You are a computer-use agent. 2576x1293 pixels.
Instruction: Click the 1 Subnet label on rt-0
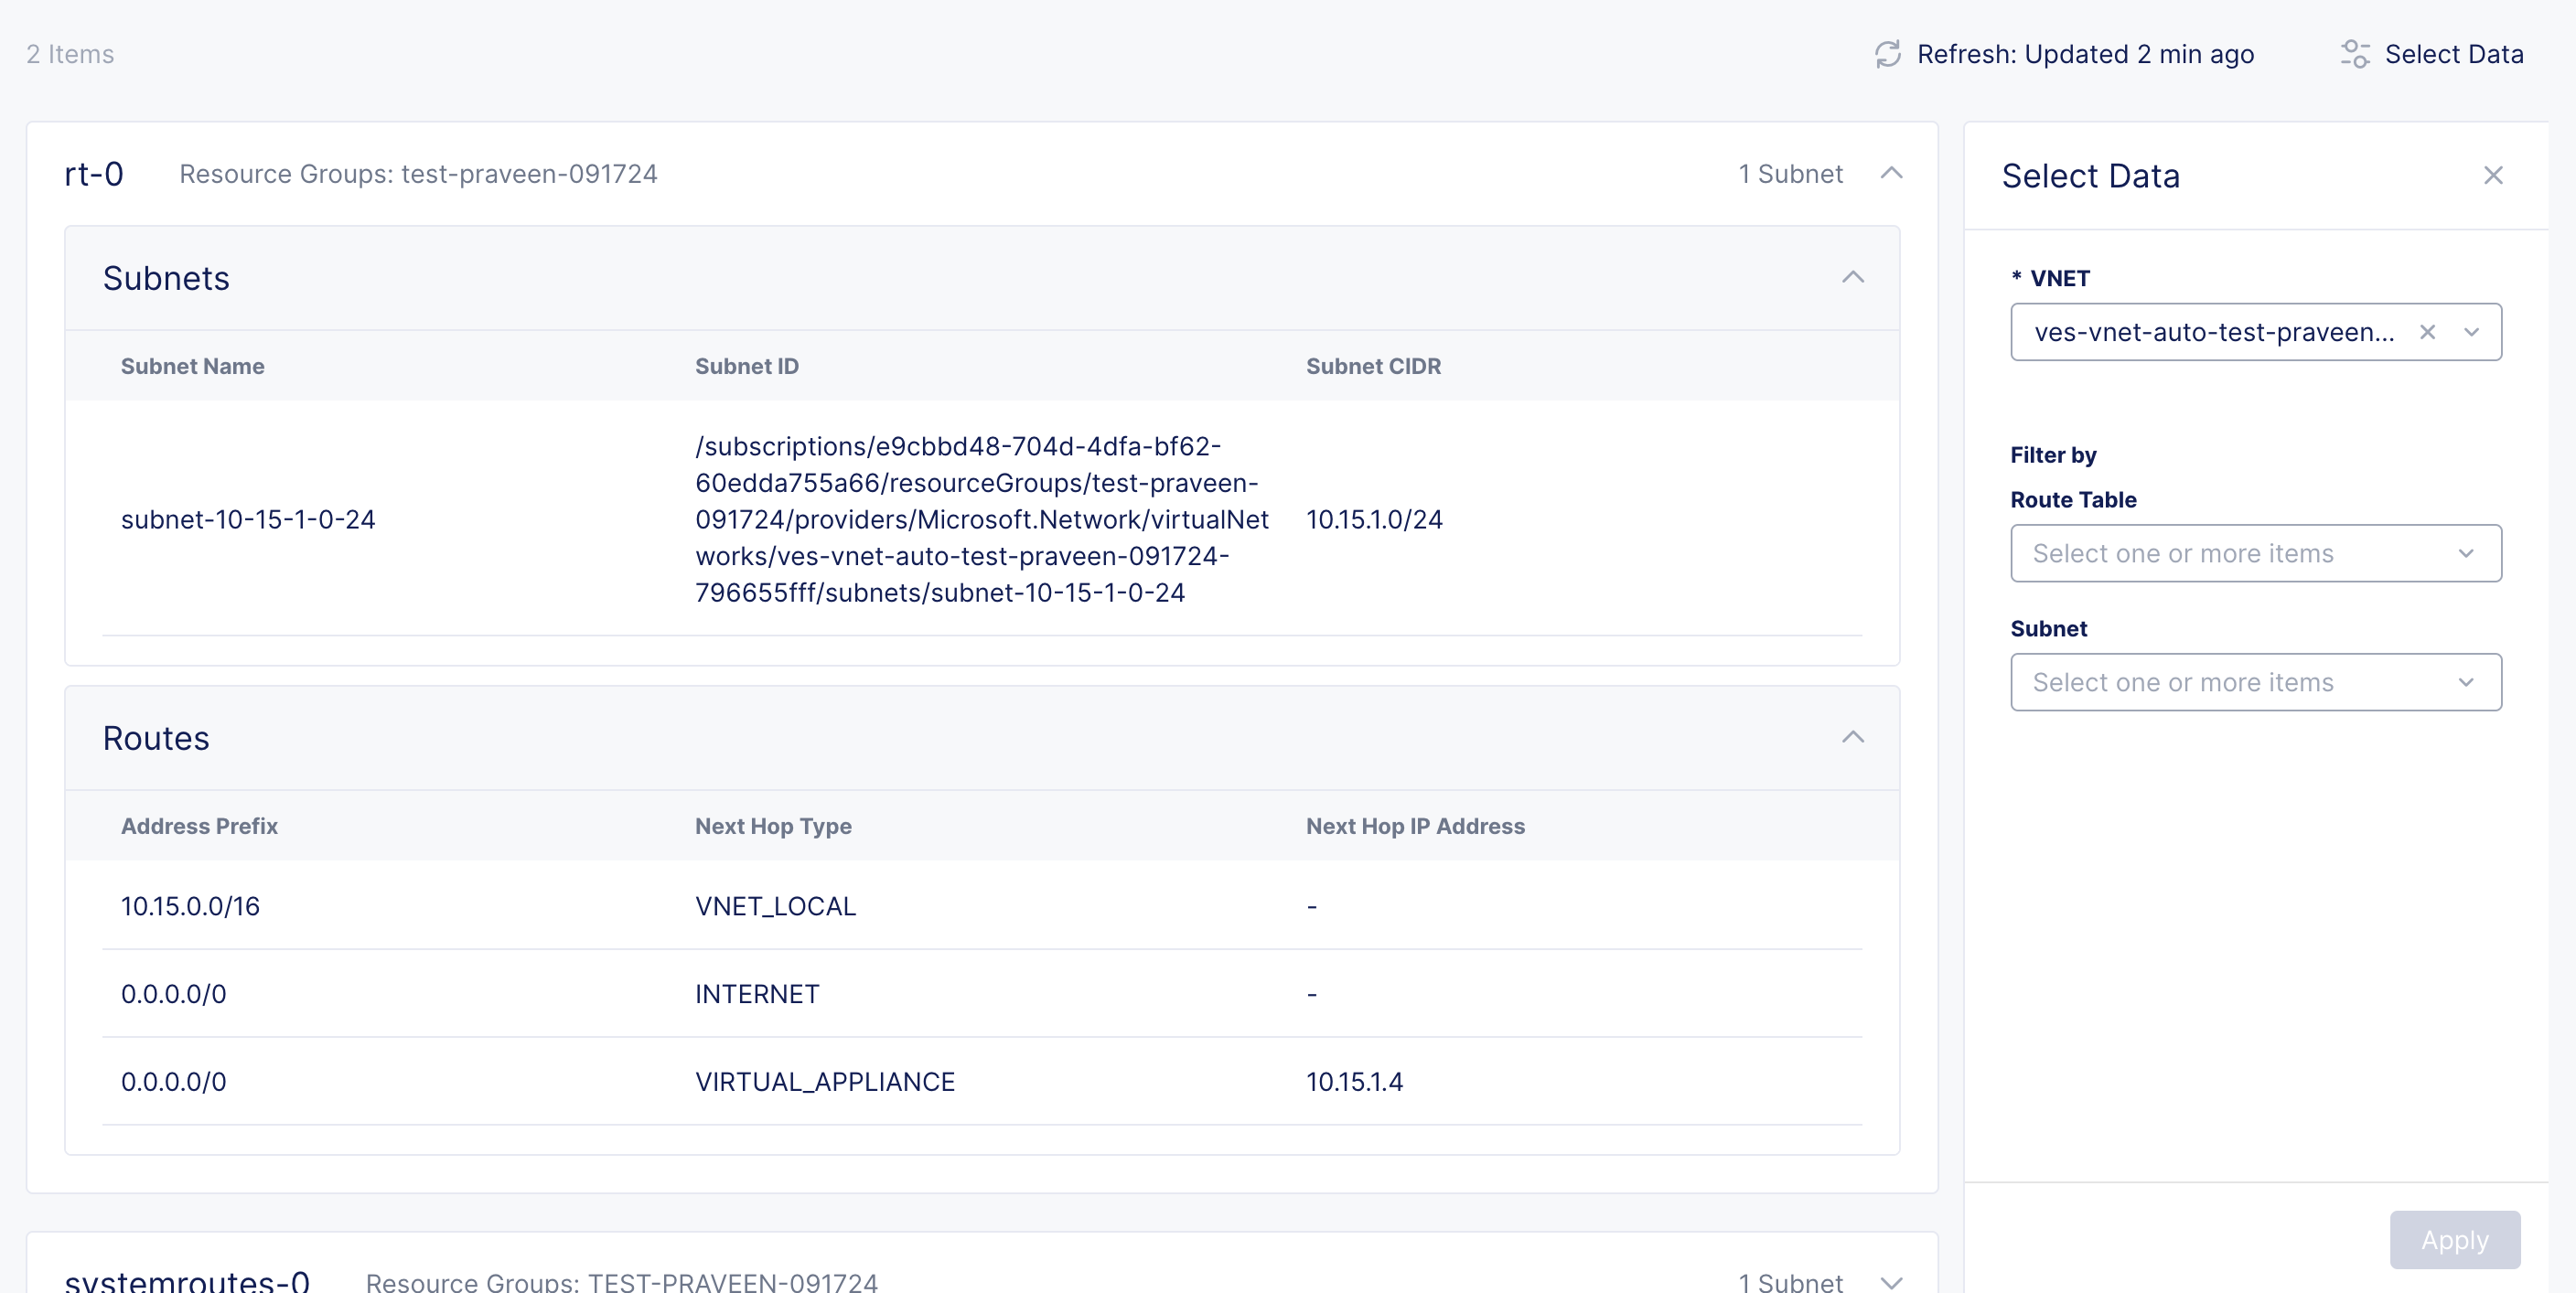[x=1791, y=173]
